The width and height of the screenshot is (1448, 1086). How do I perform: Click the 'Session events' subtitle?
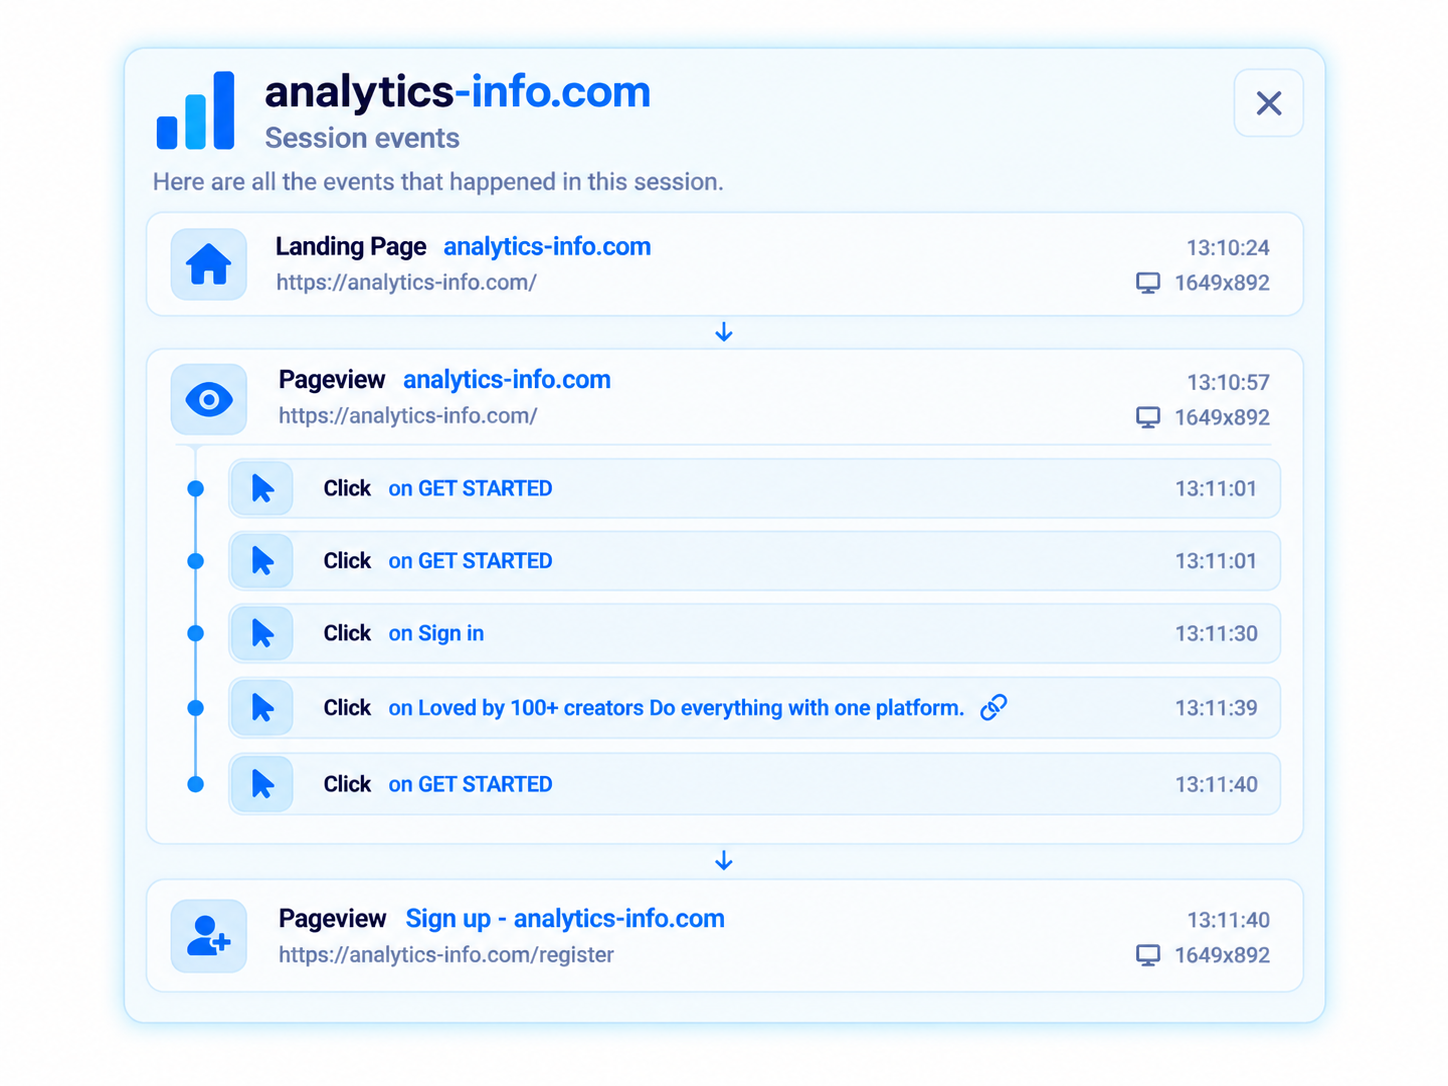[x=362, y=138]
